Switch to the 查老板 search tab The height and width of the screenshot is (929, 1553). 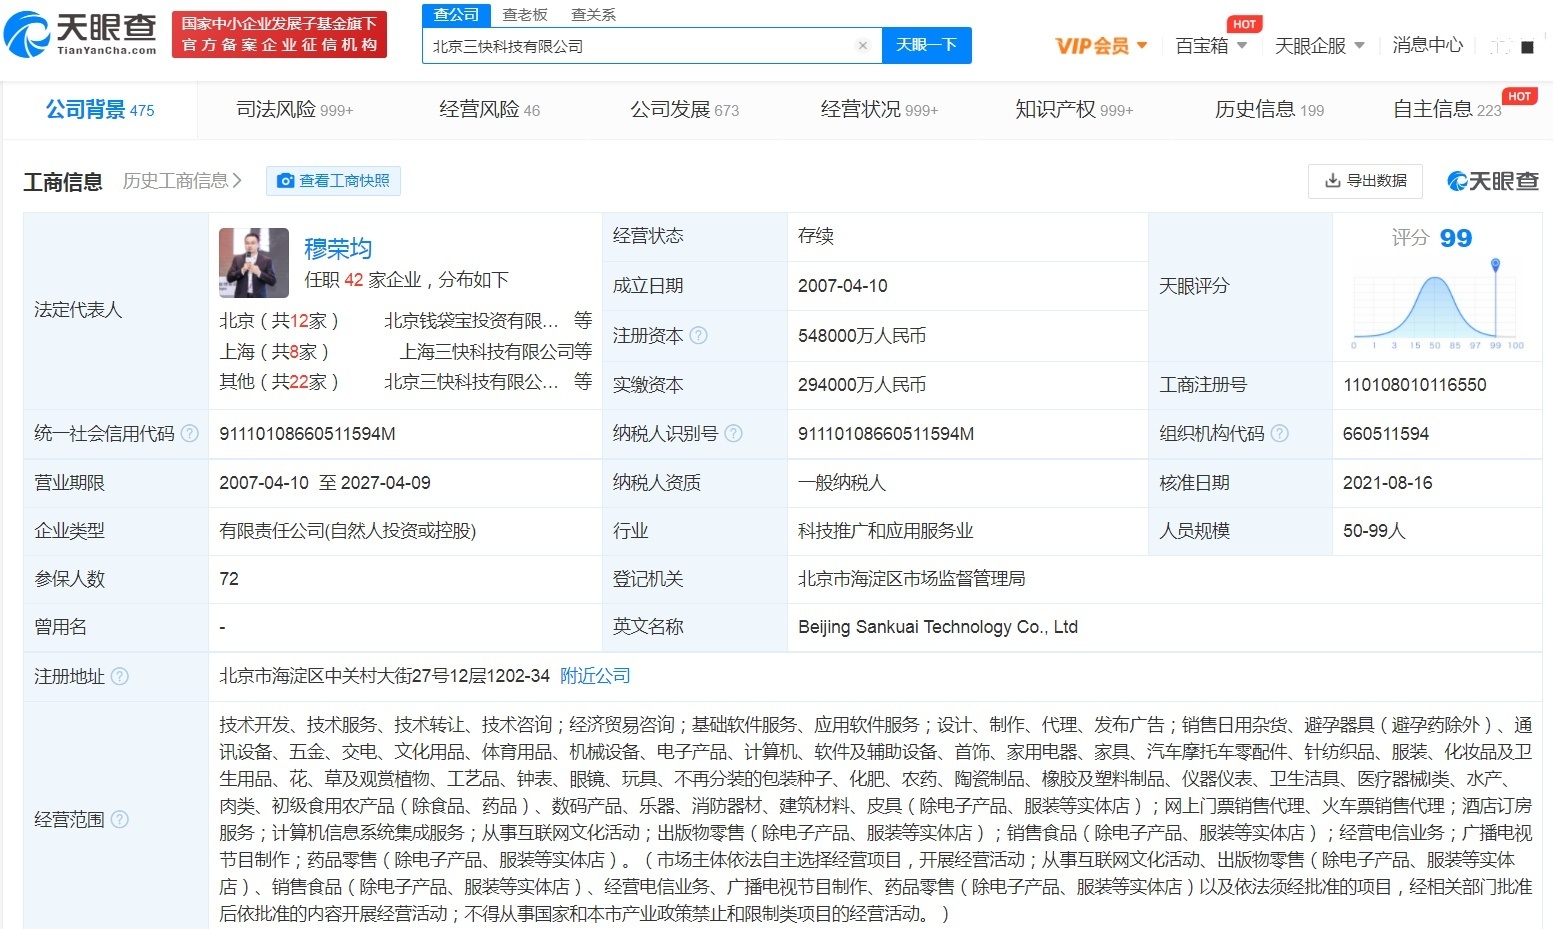(525, 15)
